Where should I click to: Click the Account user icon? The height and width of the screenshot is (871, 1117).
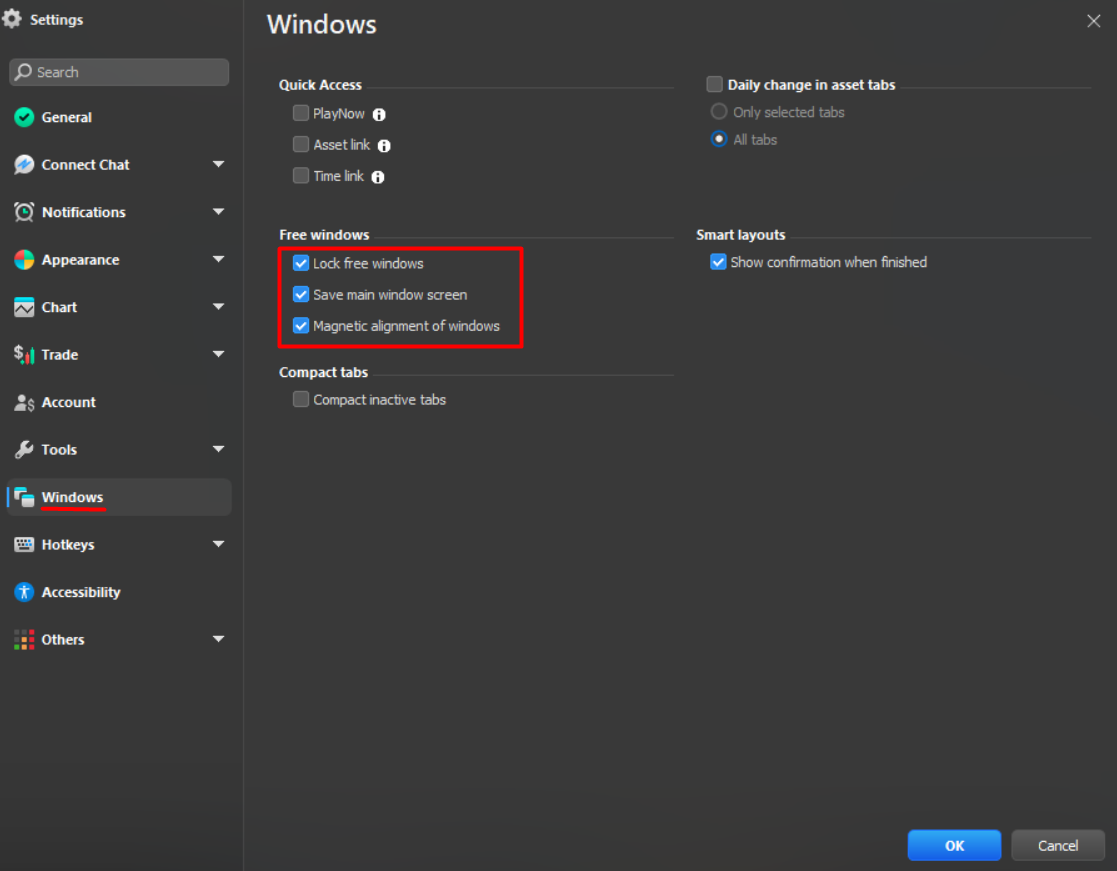(x=24, y=402)
